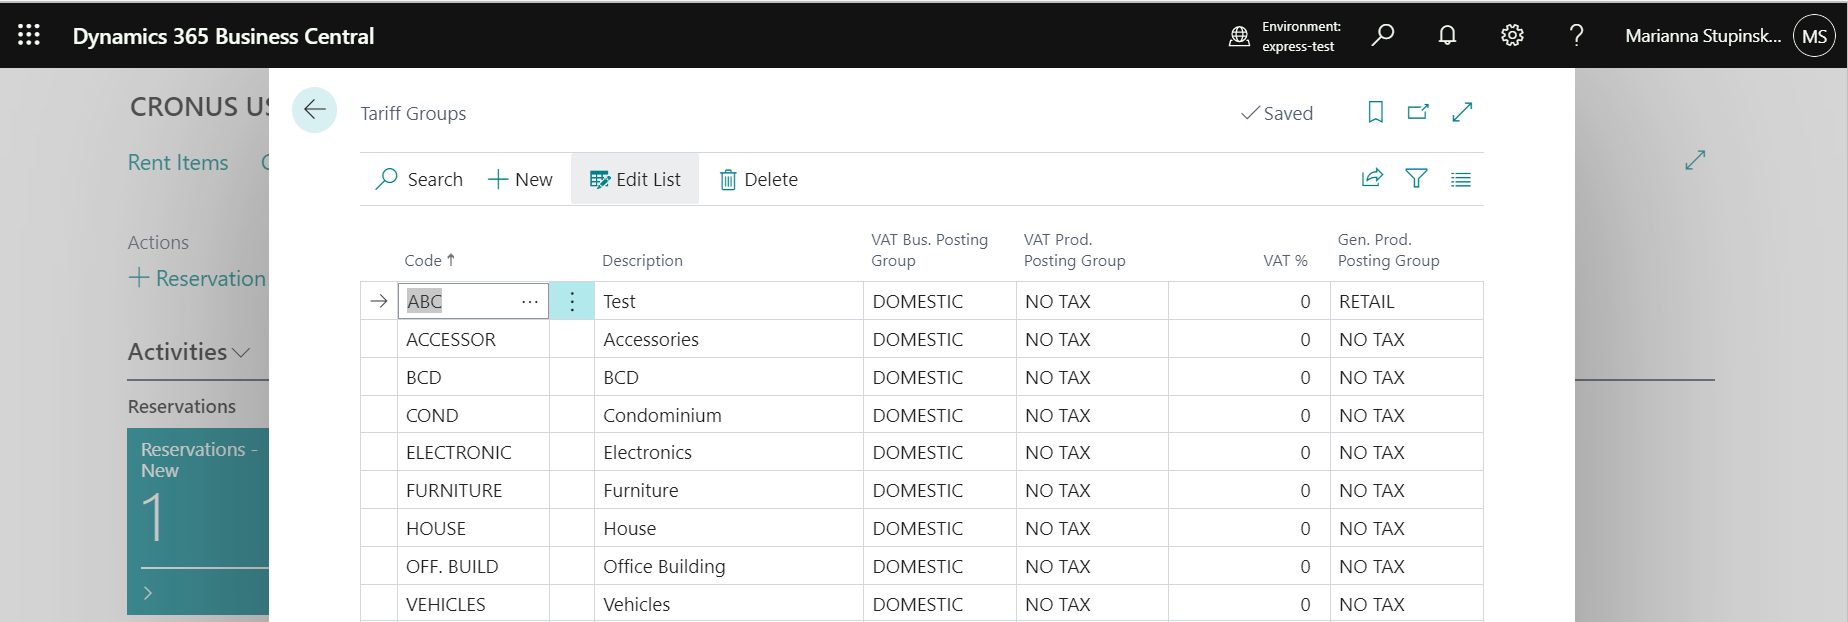Expand the Activities section
The width and height of the screenshot is (1848, 622).
(x=188, y=352)
